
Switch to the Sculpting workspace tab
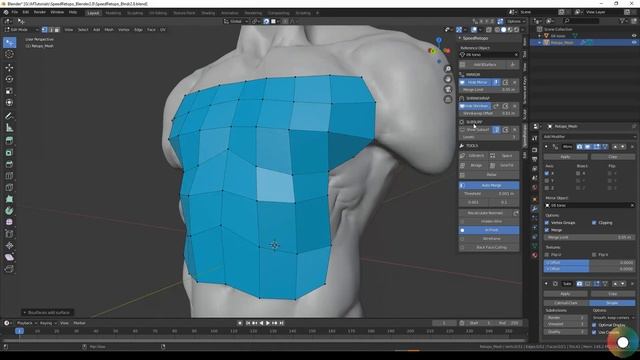click(x=135, y=13)
